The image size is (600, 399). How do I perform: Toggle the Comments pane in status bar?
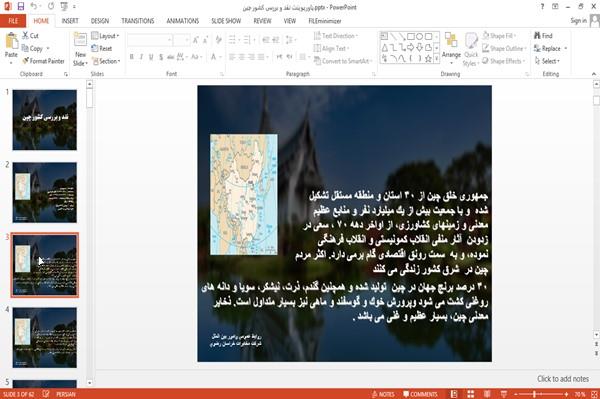pos(420,394)
